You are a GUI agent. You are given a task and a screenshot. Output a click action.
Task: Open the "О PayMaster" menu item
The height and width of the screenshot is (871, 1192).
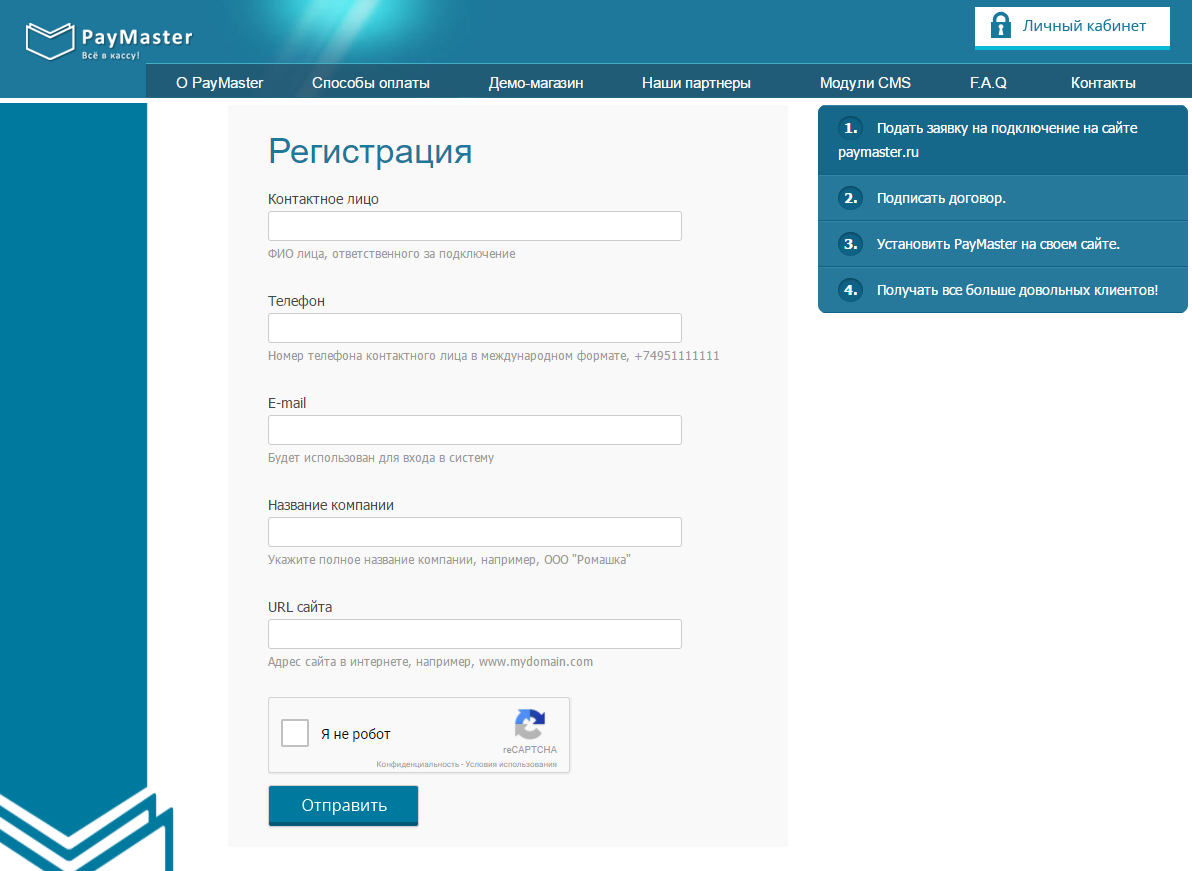[219, 83]
